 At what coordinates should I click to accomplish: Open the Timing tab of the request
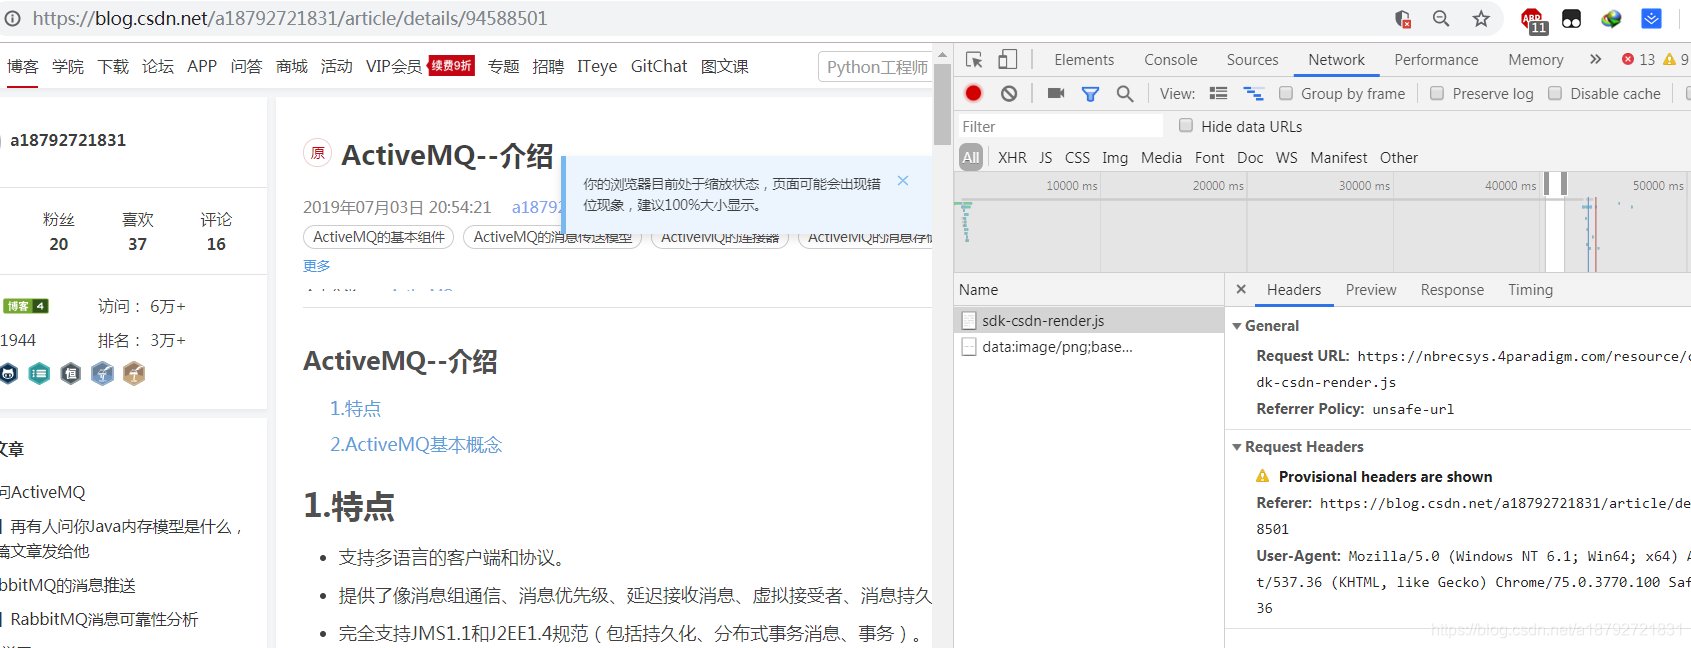(x=1530, y=290)
